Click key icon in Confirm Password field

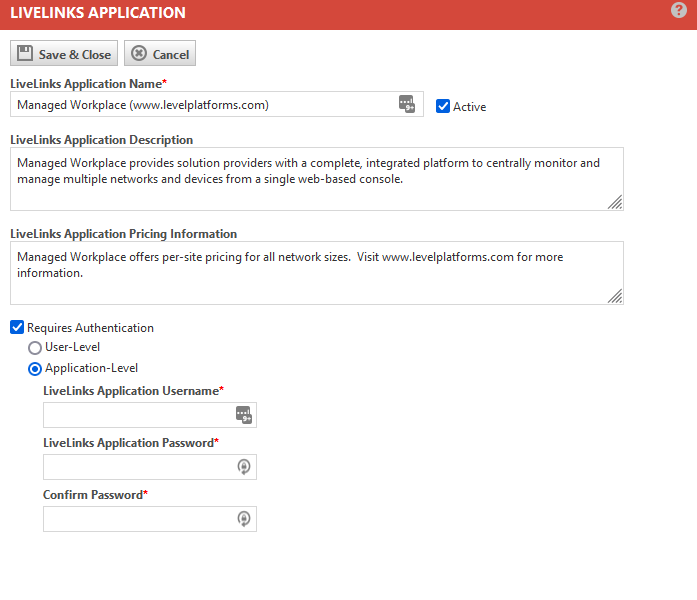tap(244, 519)
